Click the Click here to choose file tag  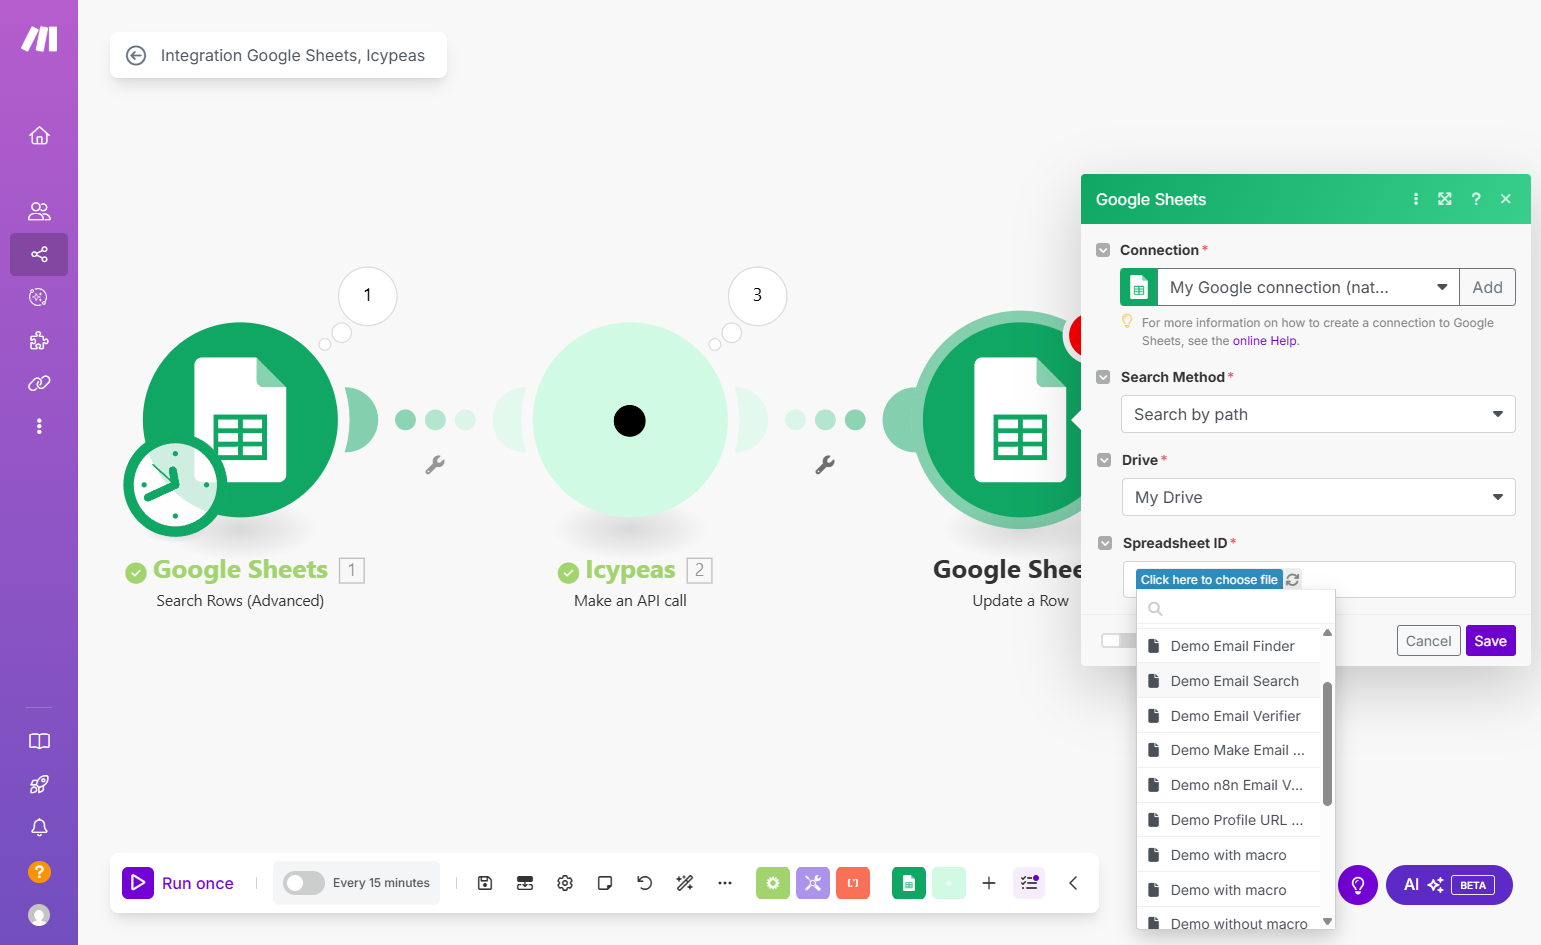[1209, 580]
